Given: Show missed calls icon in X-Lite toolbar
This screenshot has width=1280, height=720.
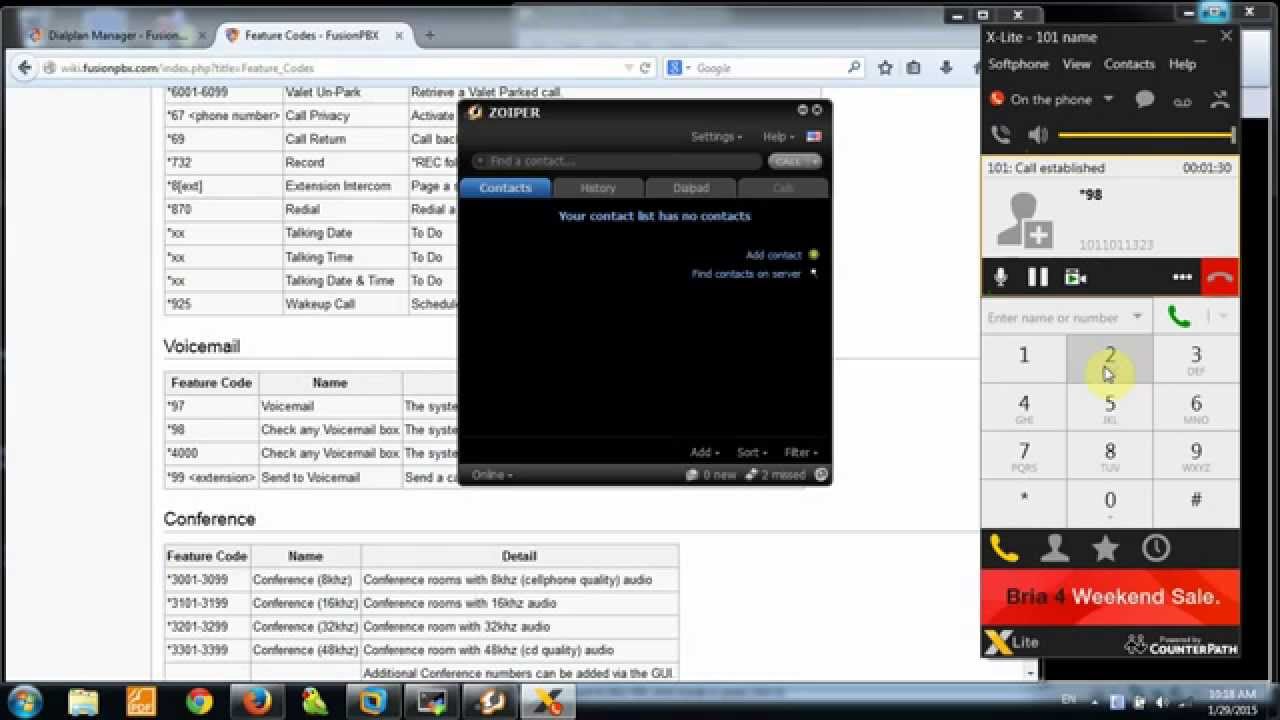Looking at the screenshot, I should pyautogui.click(x=1219, y=99).
